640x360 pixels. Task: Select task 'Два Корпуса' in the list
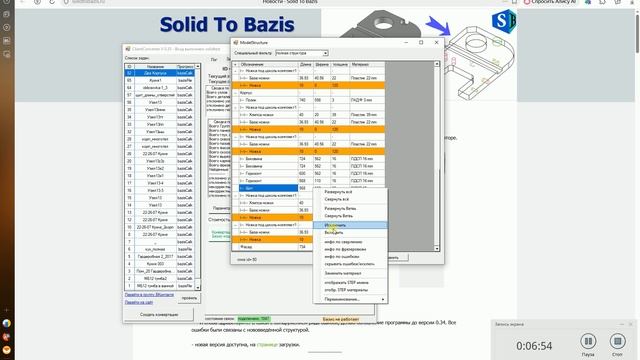pos(160,73)
